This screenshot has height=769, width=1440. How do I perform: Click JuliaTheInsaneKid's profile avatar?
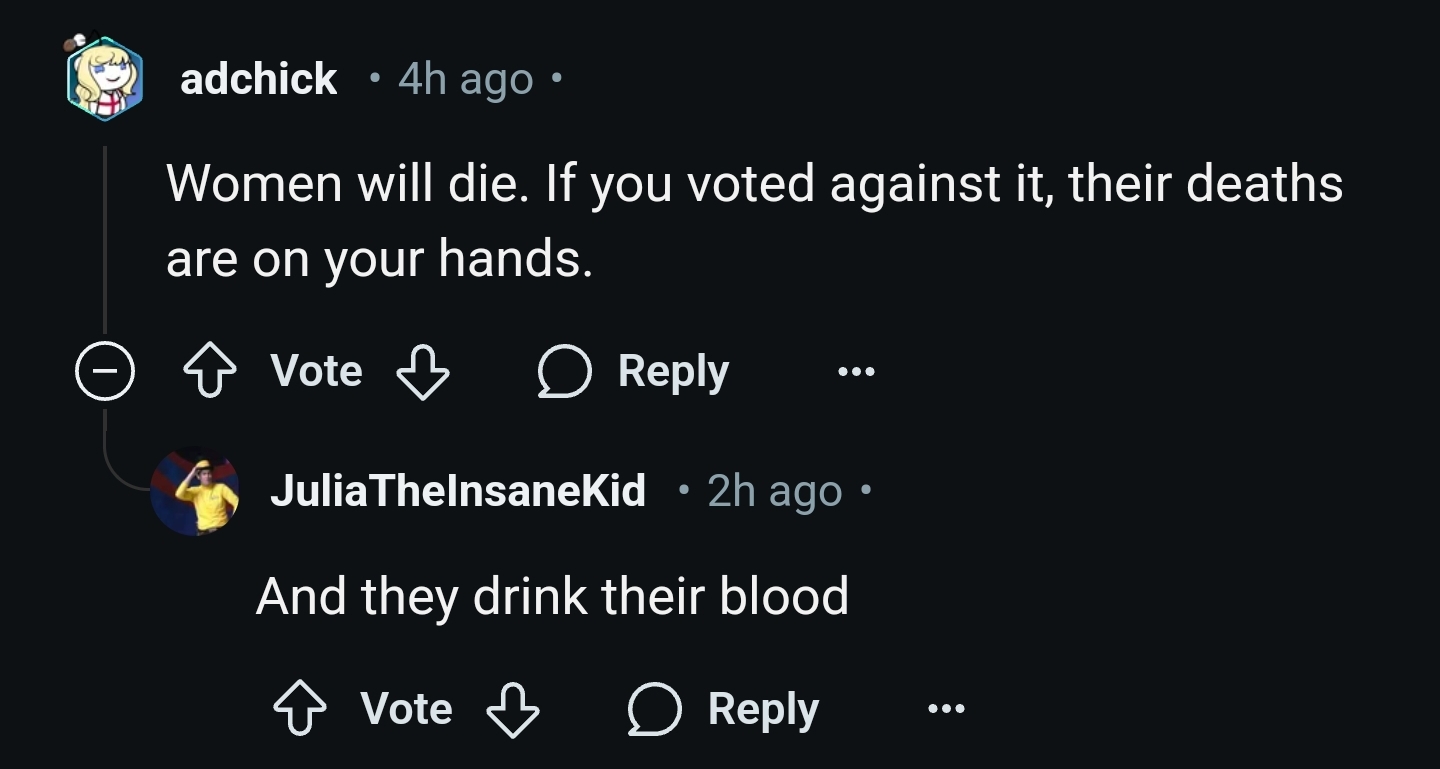click(195, 491)
